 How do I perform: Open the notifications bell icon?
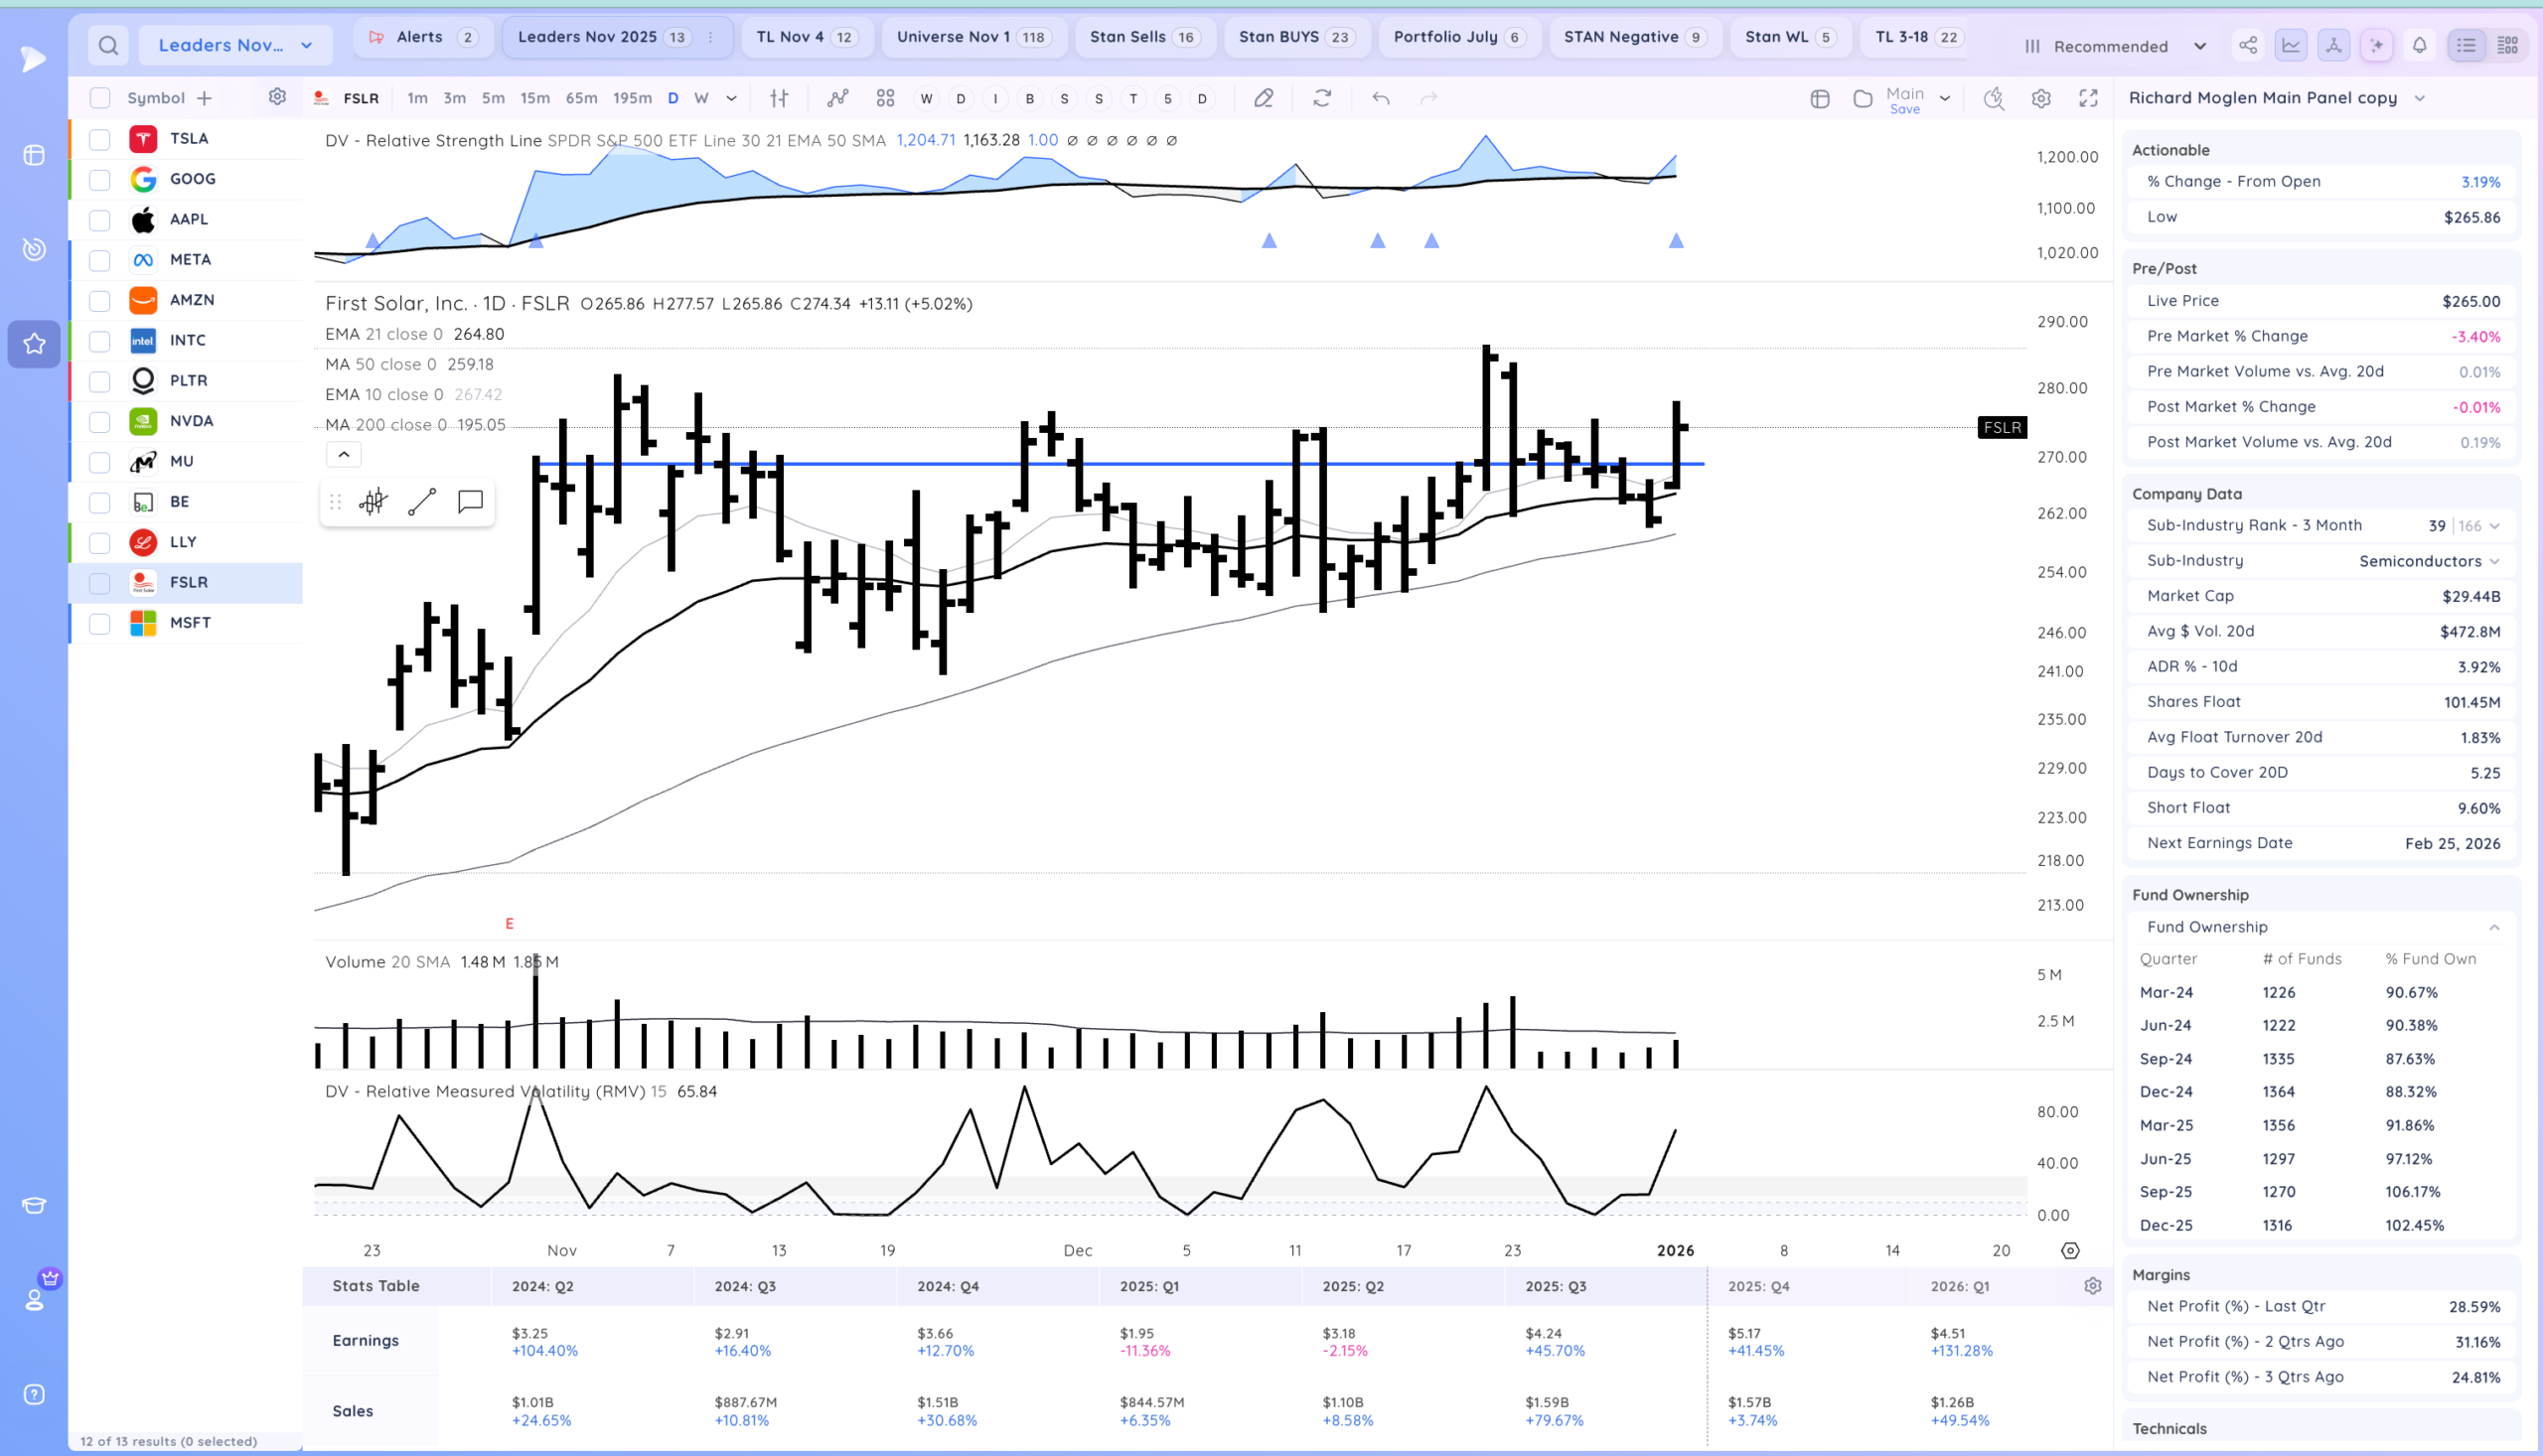click(2419, 45)
